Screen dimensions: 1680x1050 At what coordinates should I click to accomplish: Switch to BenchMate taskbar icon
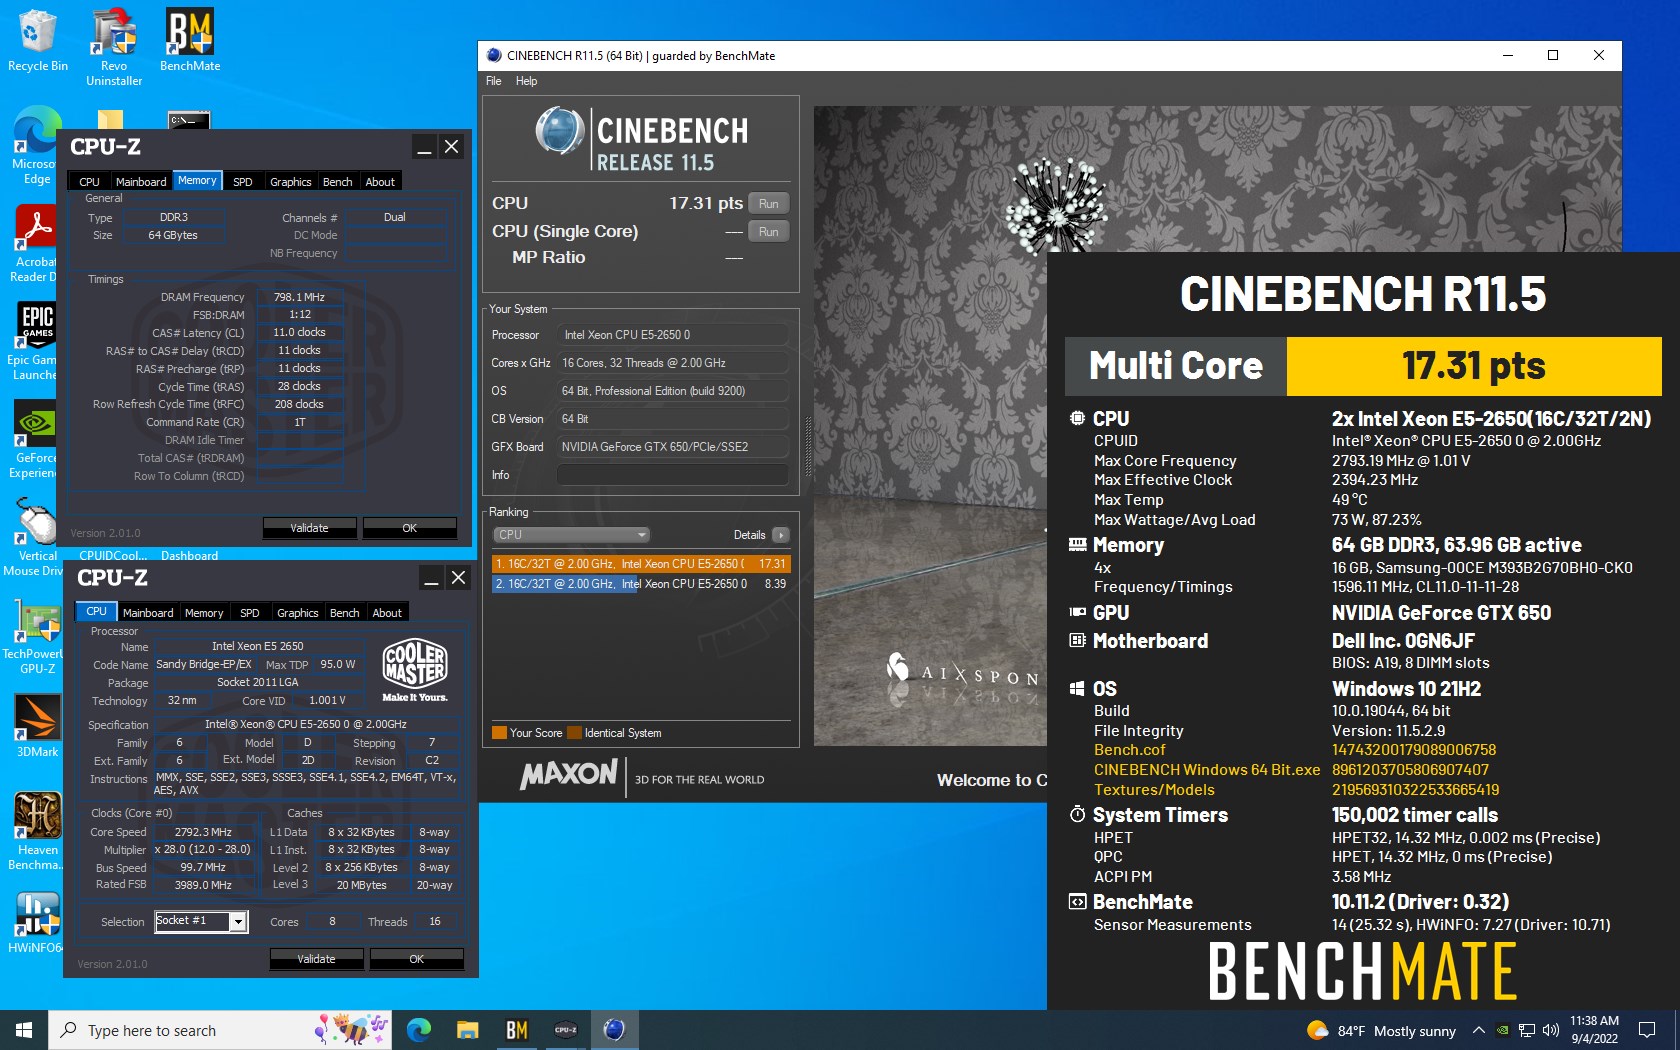pyautogui.click(x=516, y=1030)
